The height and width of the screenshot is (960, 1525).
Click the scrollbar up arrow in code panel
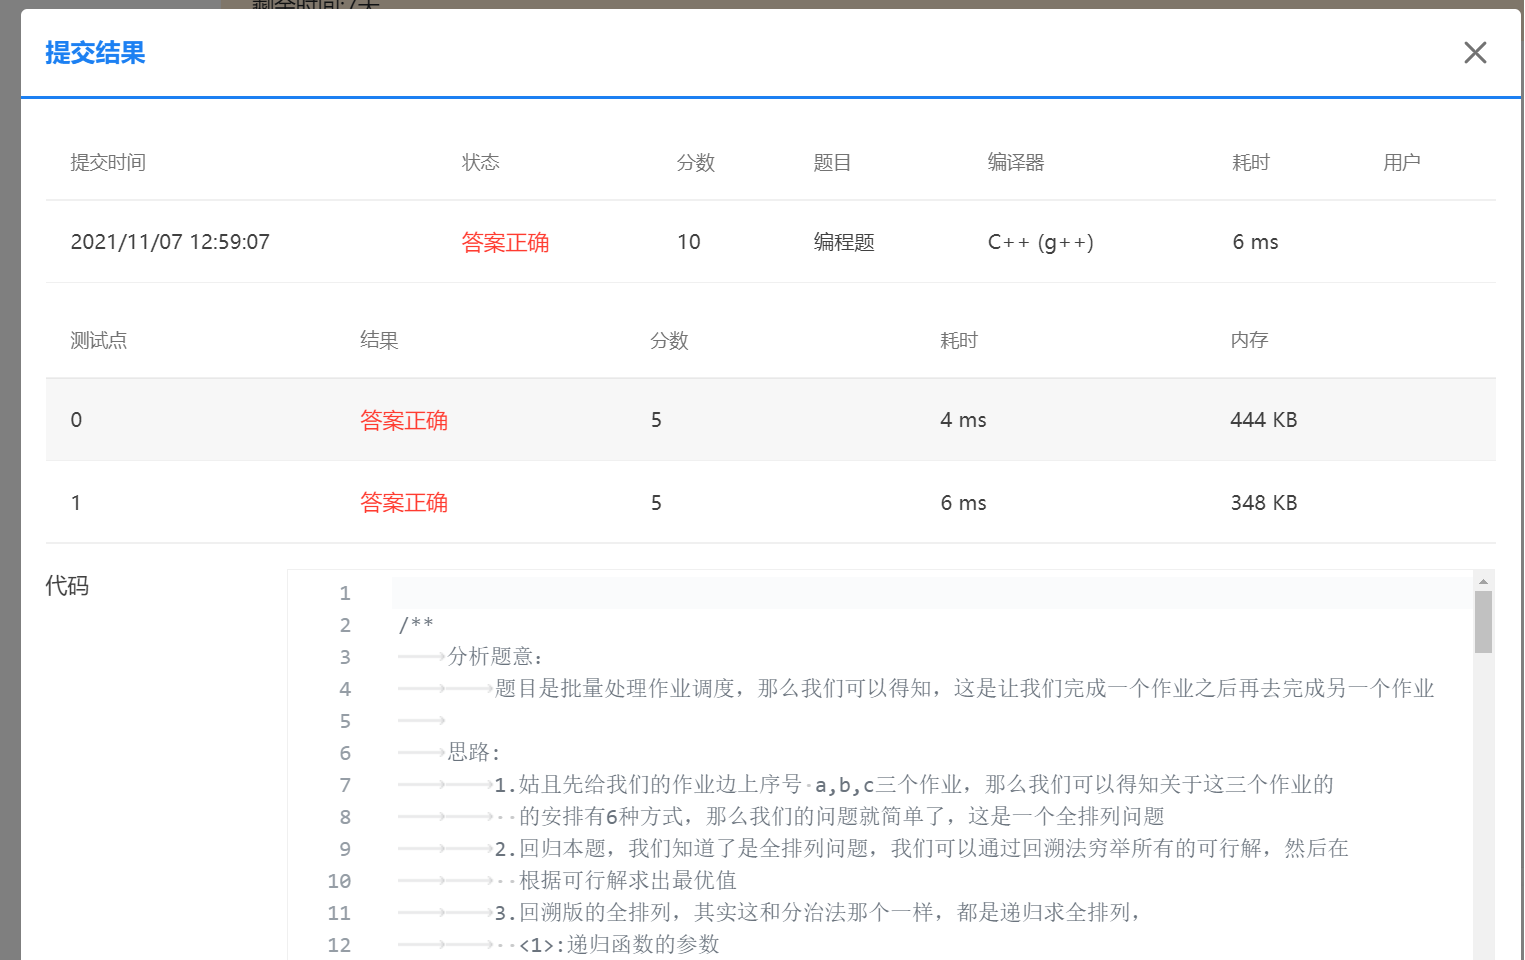1483,580
